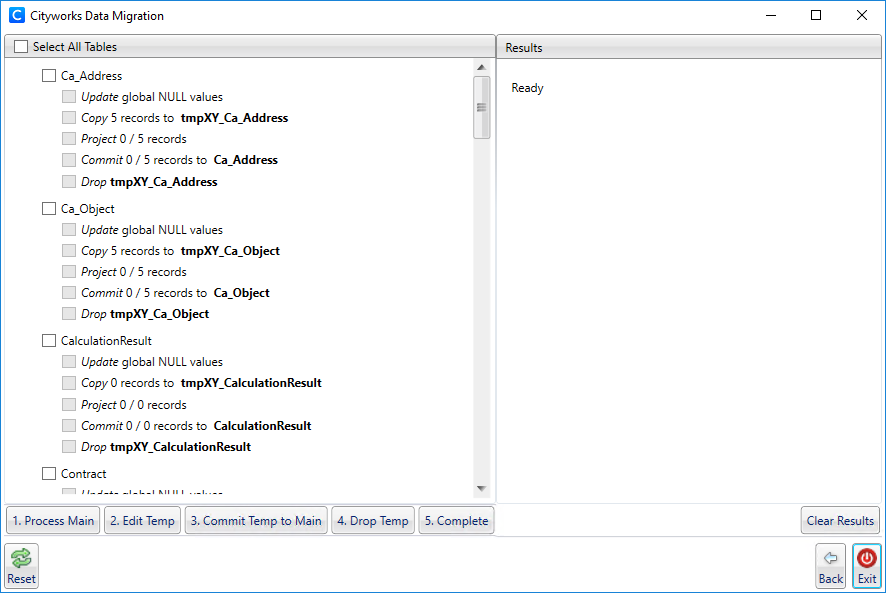Toggle Update global NULL values under Ca_Address

pos(69,97)
